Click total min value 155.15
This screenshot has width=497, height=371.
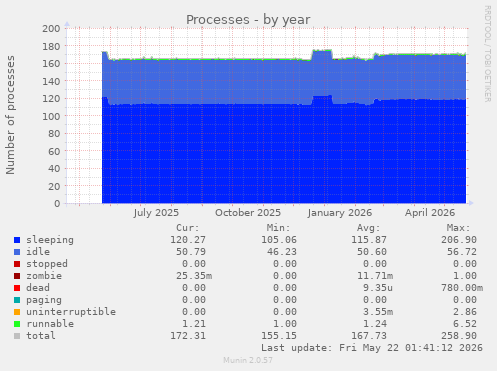[x=279, y=336]
